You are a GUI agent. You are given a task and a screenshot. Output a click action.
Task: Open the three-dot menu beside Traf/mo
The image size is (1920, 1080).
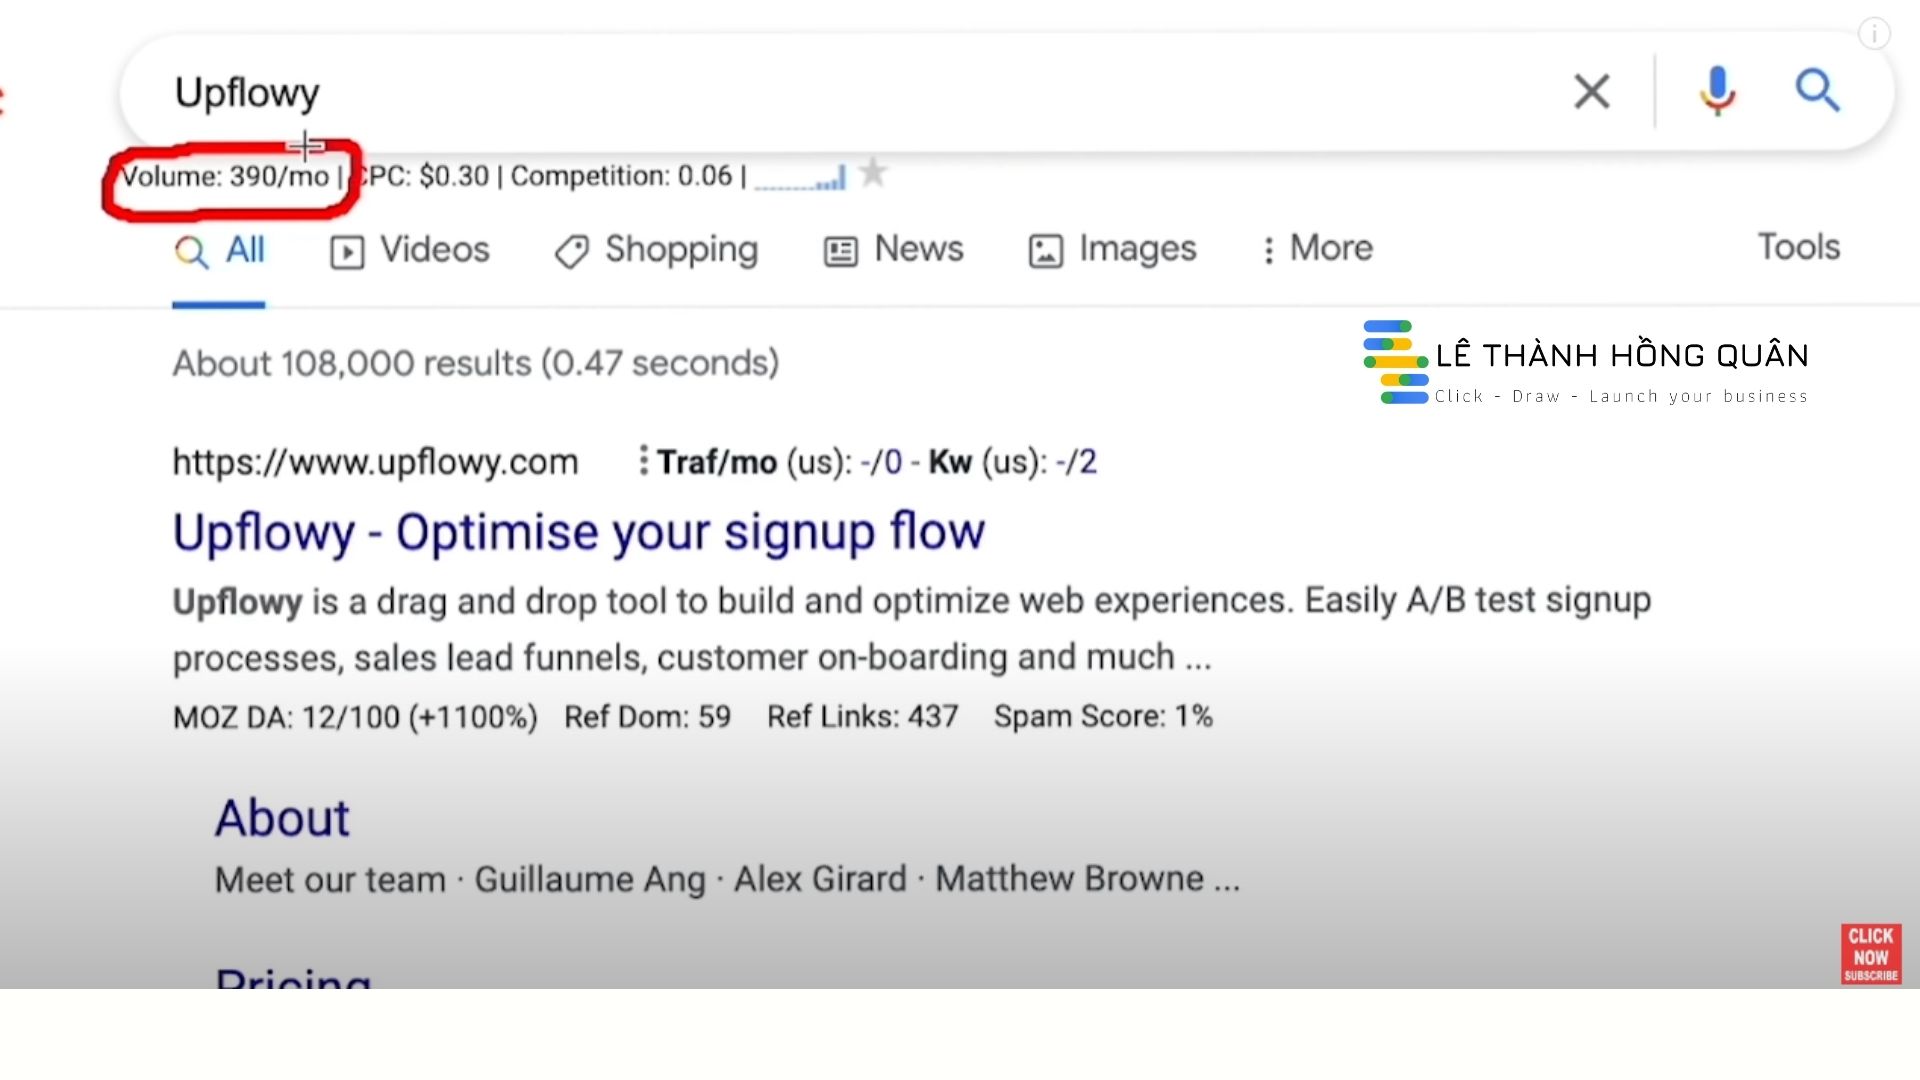pyautogui.click(x=643, y=461)
